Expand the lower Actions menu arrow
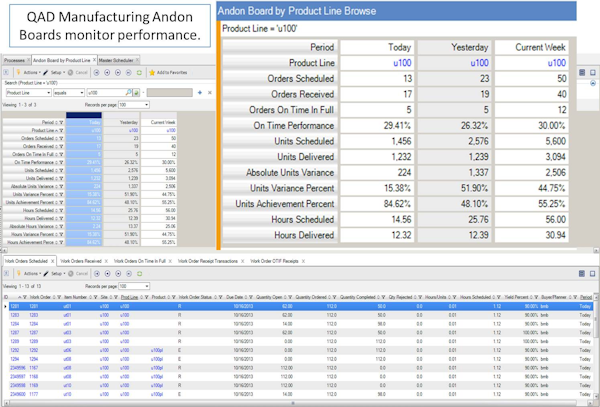Image resolution: width=600 pixels, height=407 pixels. click(x=40, y=274)
